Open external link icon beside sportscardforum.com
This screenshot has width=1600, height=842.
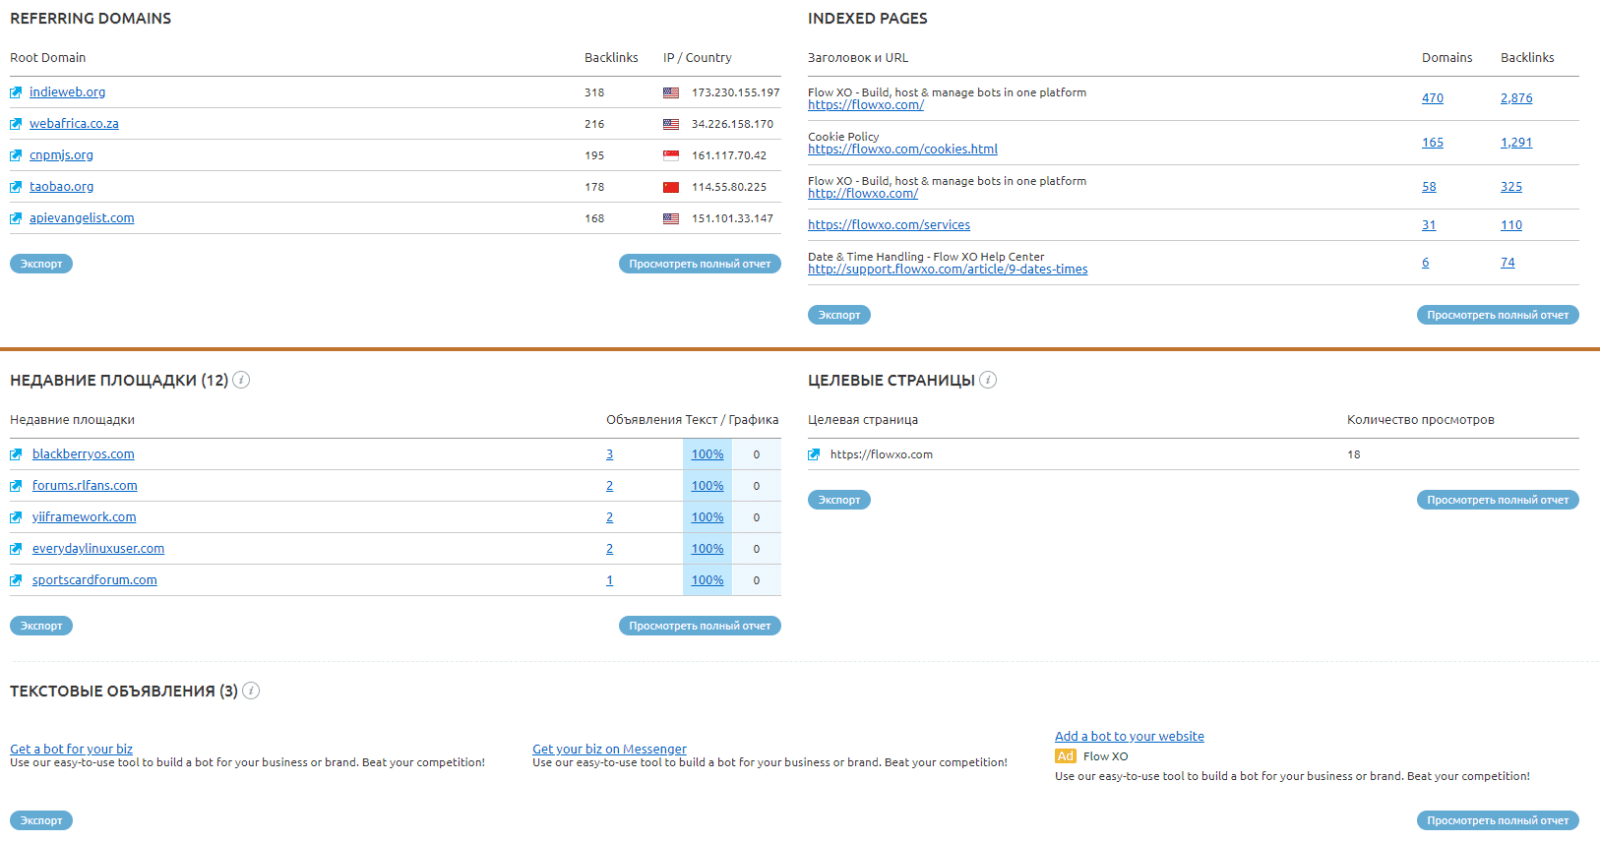tap(16, 580)
